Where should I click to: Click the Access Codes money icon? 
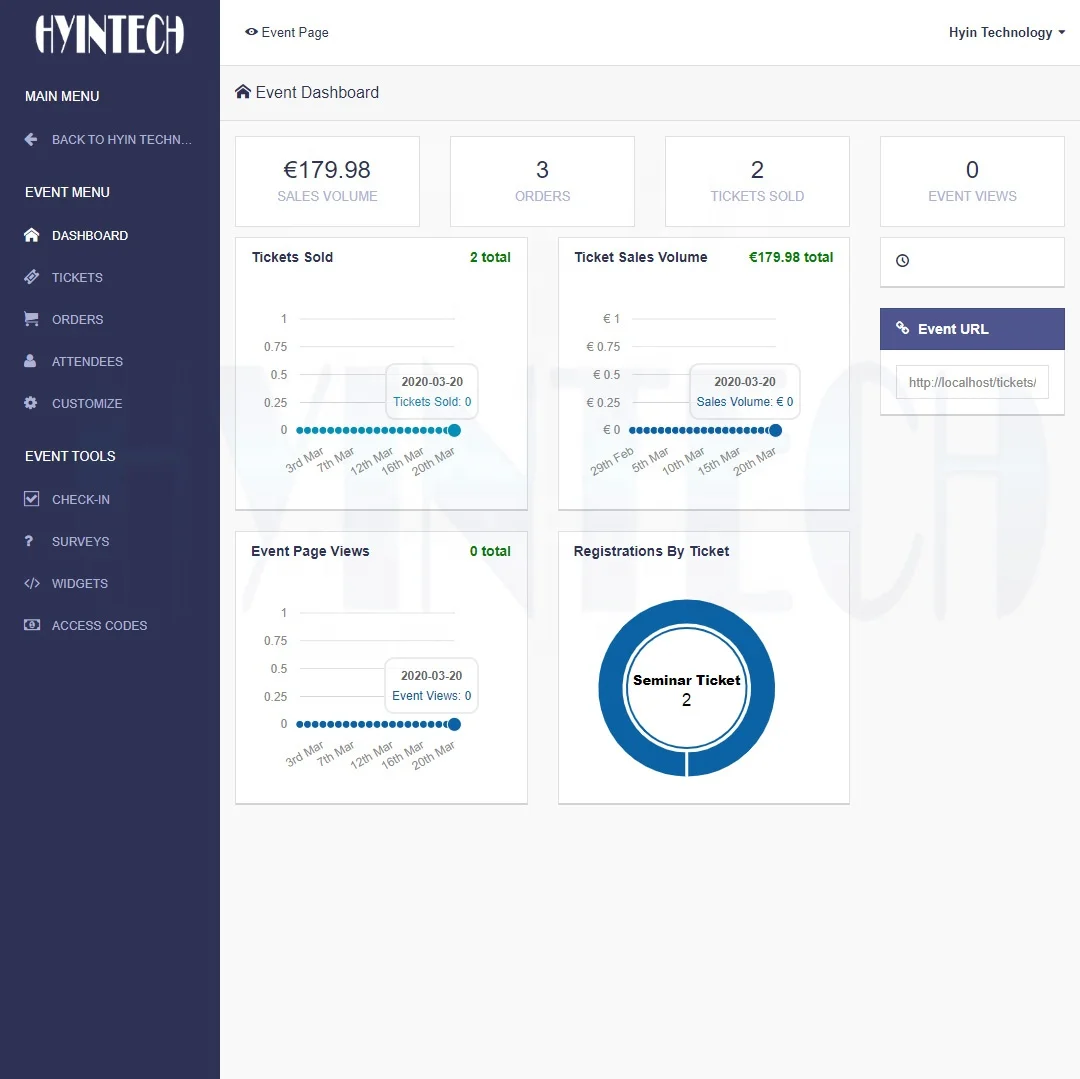[32, 625]
